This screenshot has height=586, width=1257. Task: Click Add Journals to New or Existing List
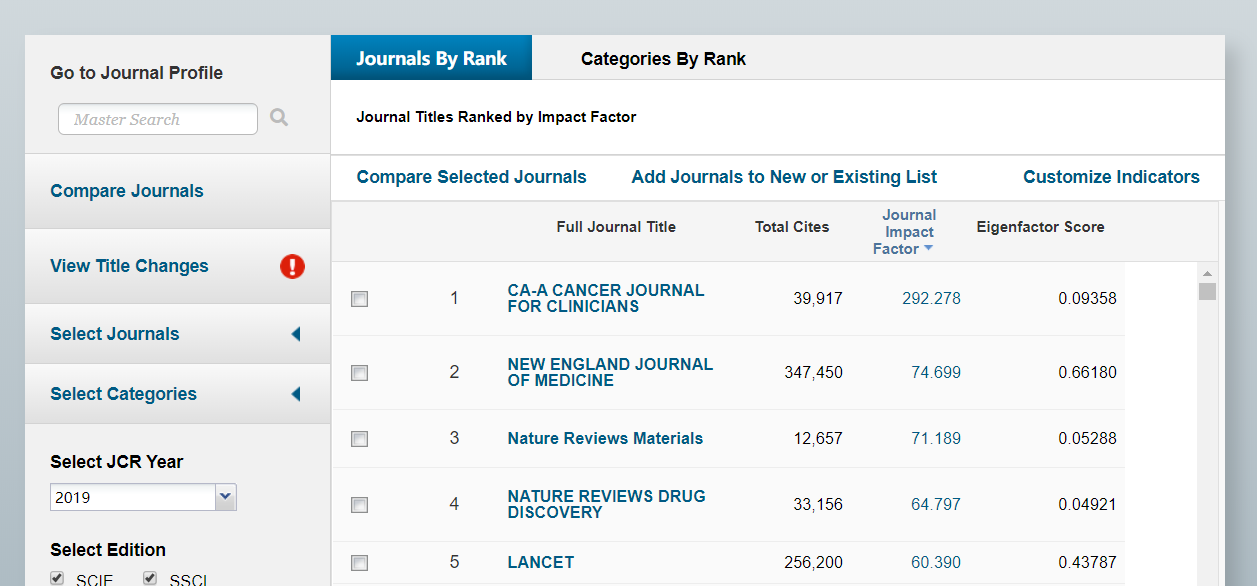coord(784,177)
